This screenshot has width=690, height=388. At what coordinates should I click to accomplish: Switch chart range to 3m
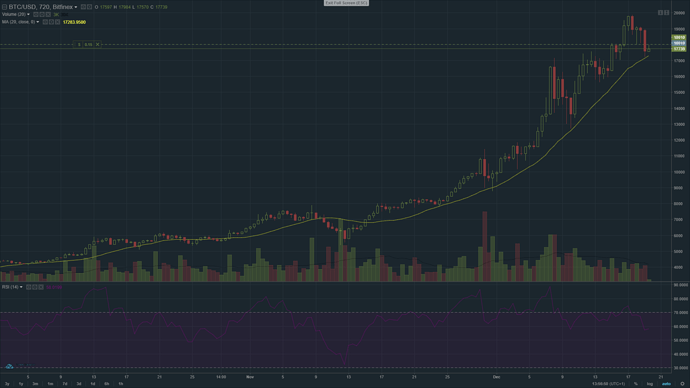point(35,384)
